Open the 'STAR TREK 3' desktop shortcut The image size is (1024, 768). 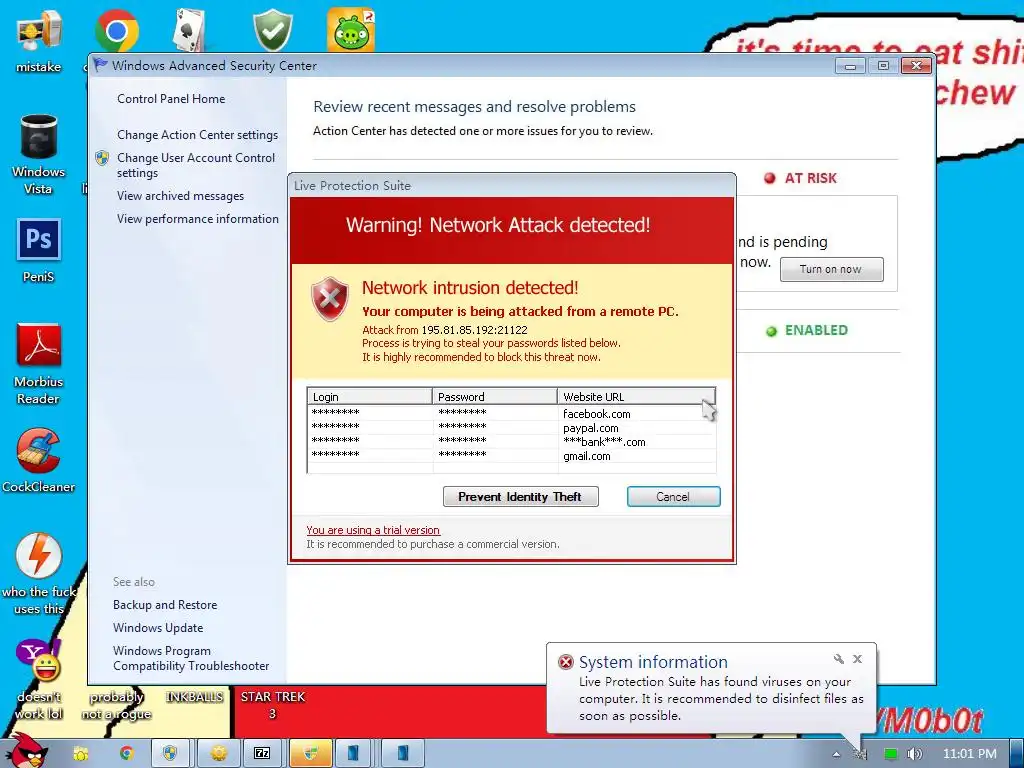point(272,705)
